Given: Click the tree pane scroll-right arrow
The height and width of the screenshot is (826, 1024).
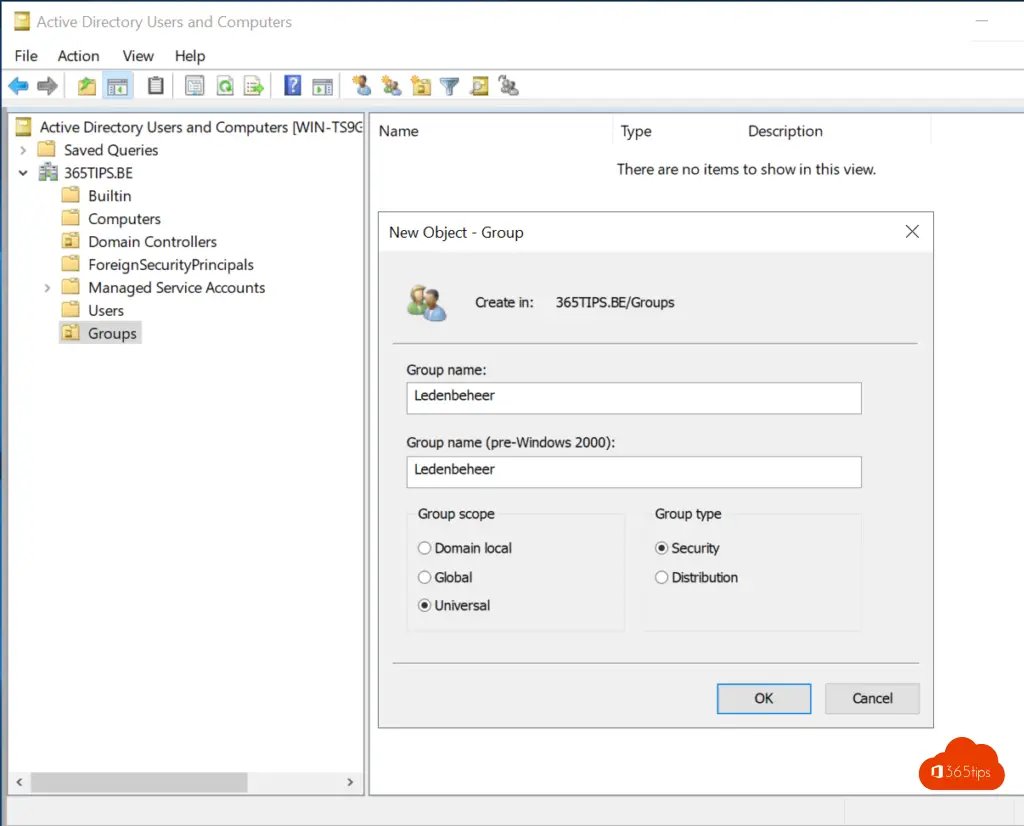Looking at the screenshot, I should click(x=350, y=782).
